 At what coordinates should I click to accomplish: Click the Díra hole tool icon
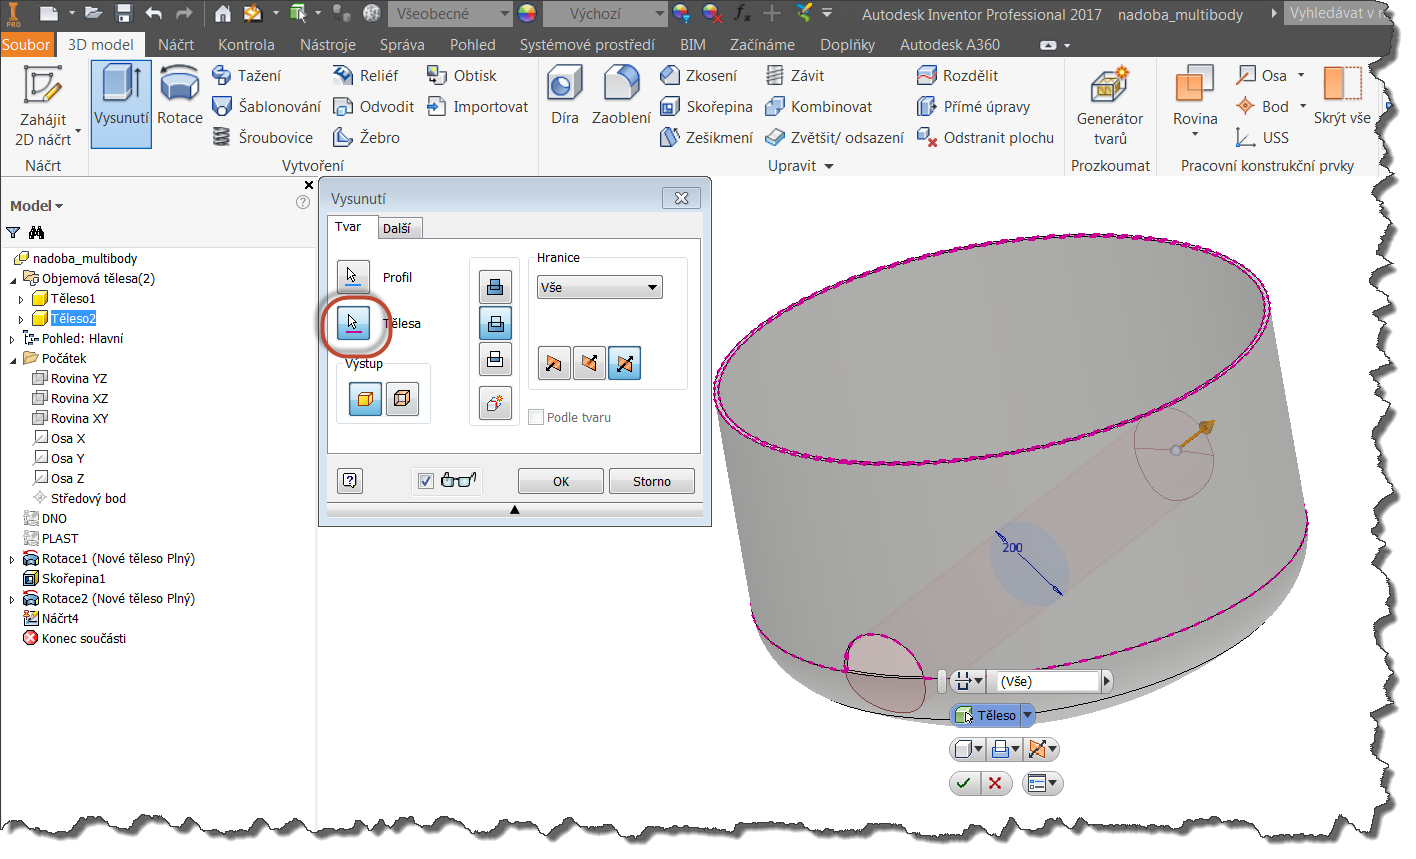(565, 86)
